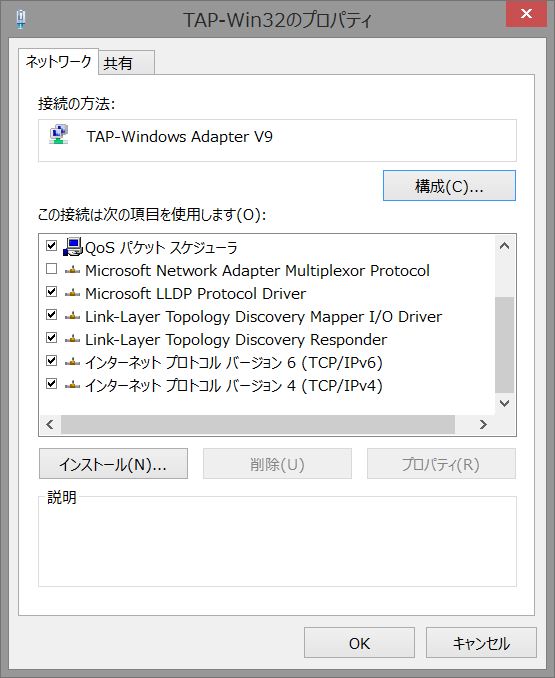
Task: Switch to the 共有 tab
Action: (x=126, y=63)
